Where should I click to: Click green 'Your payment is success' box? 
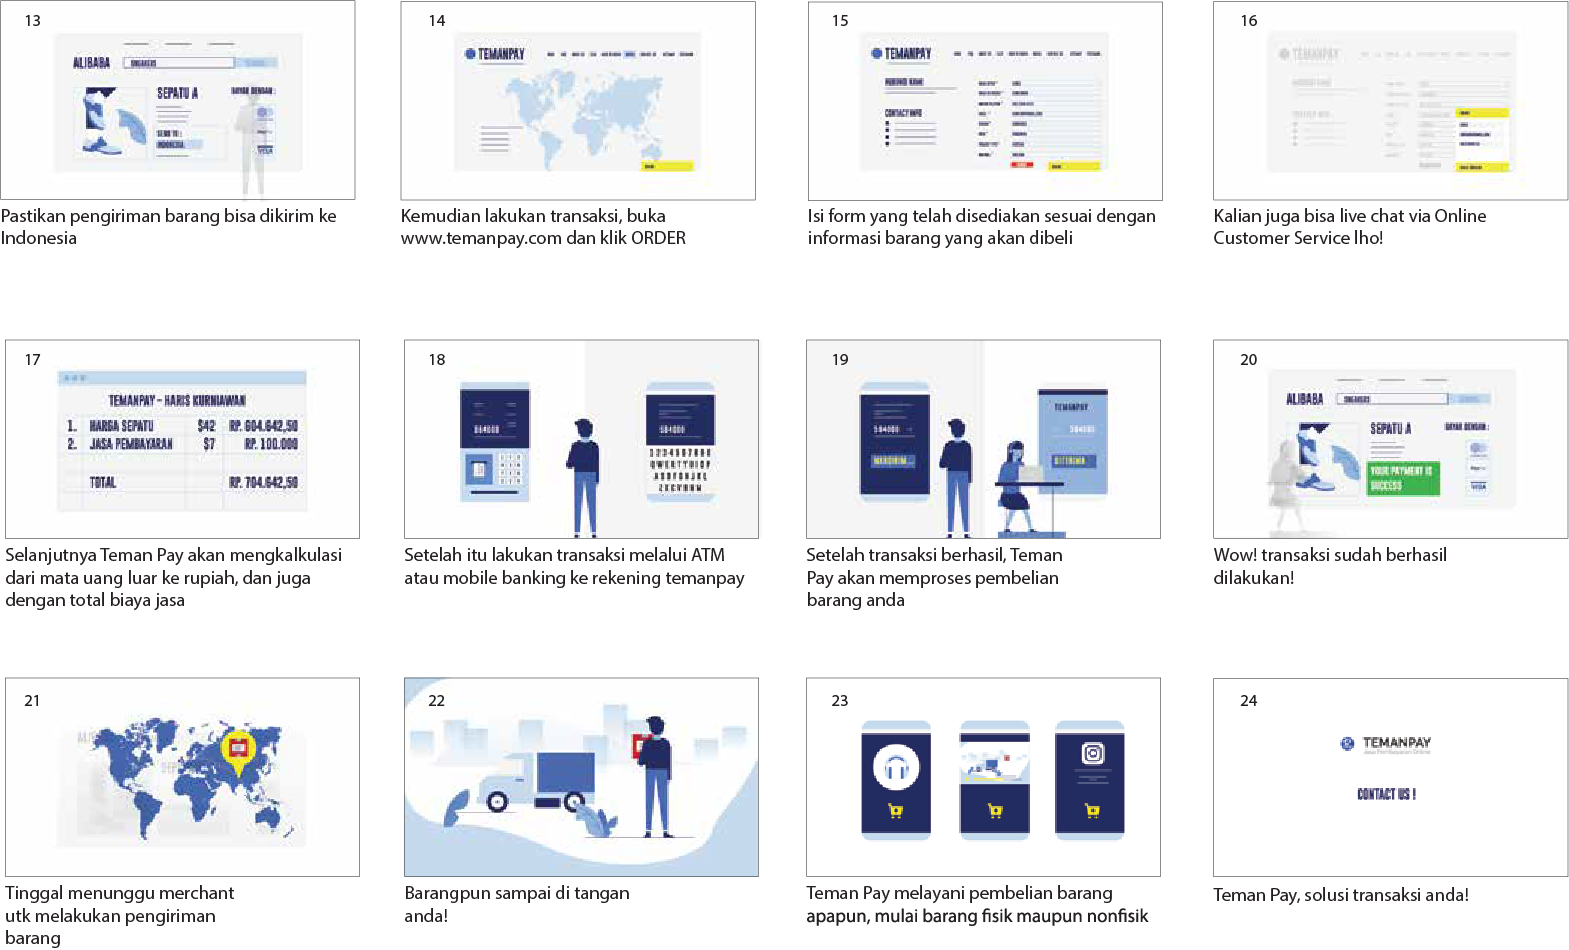pyautogui.click(x=1403, y=478)
